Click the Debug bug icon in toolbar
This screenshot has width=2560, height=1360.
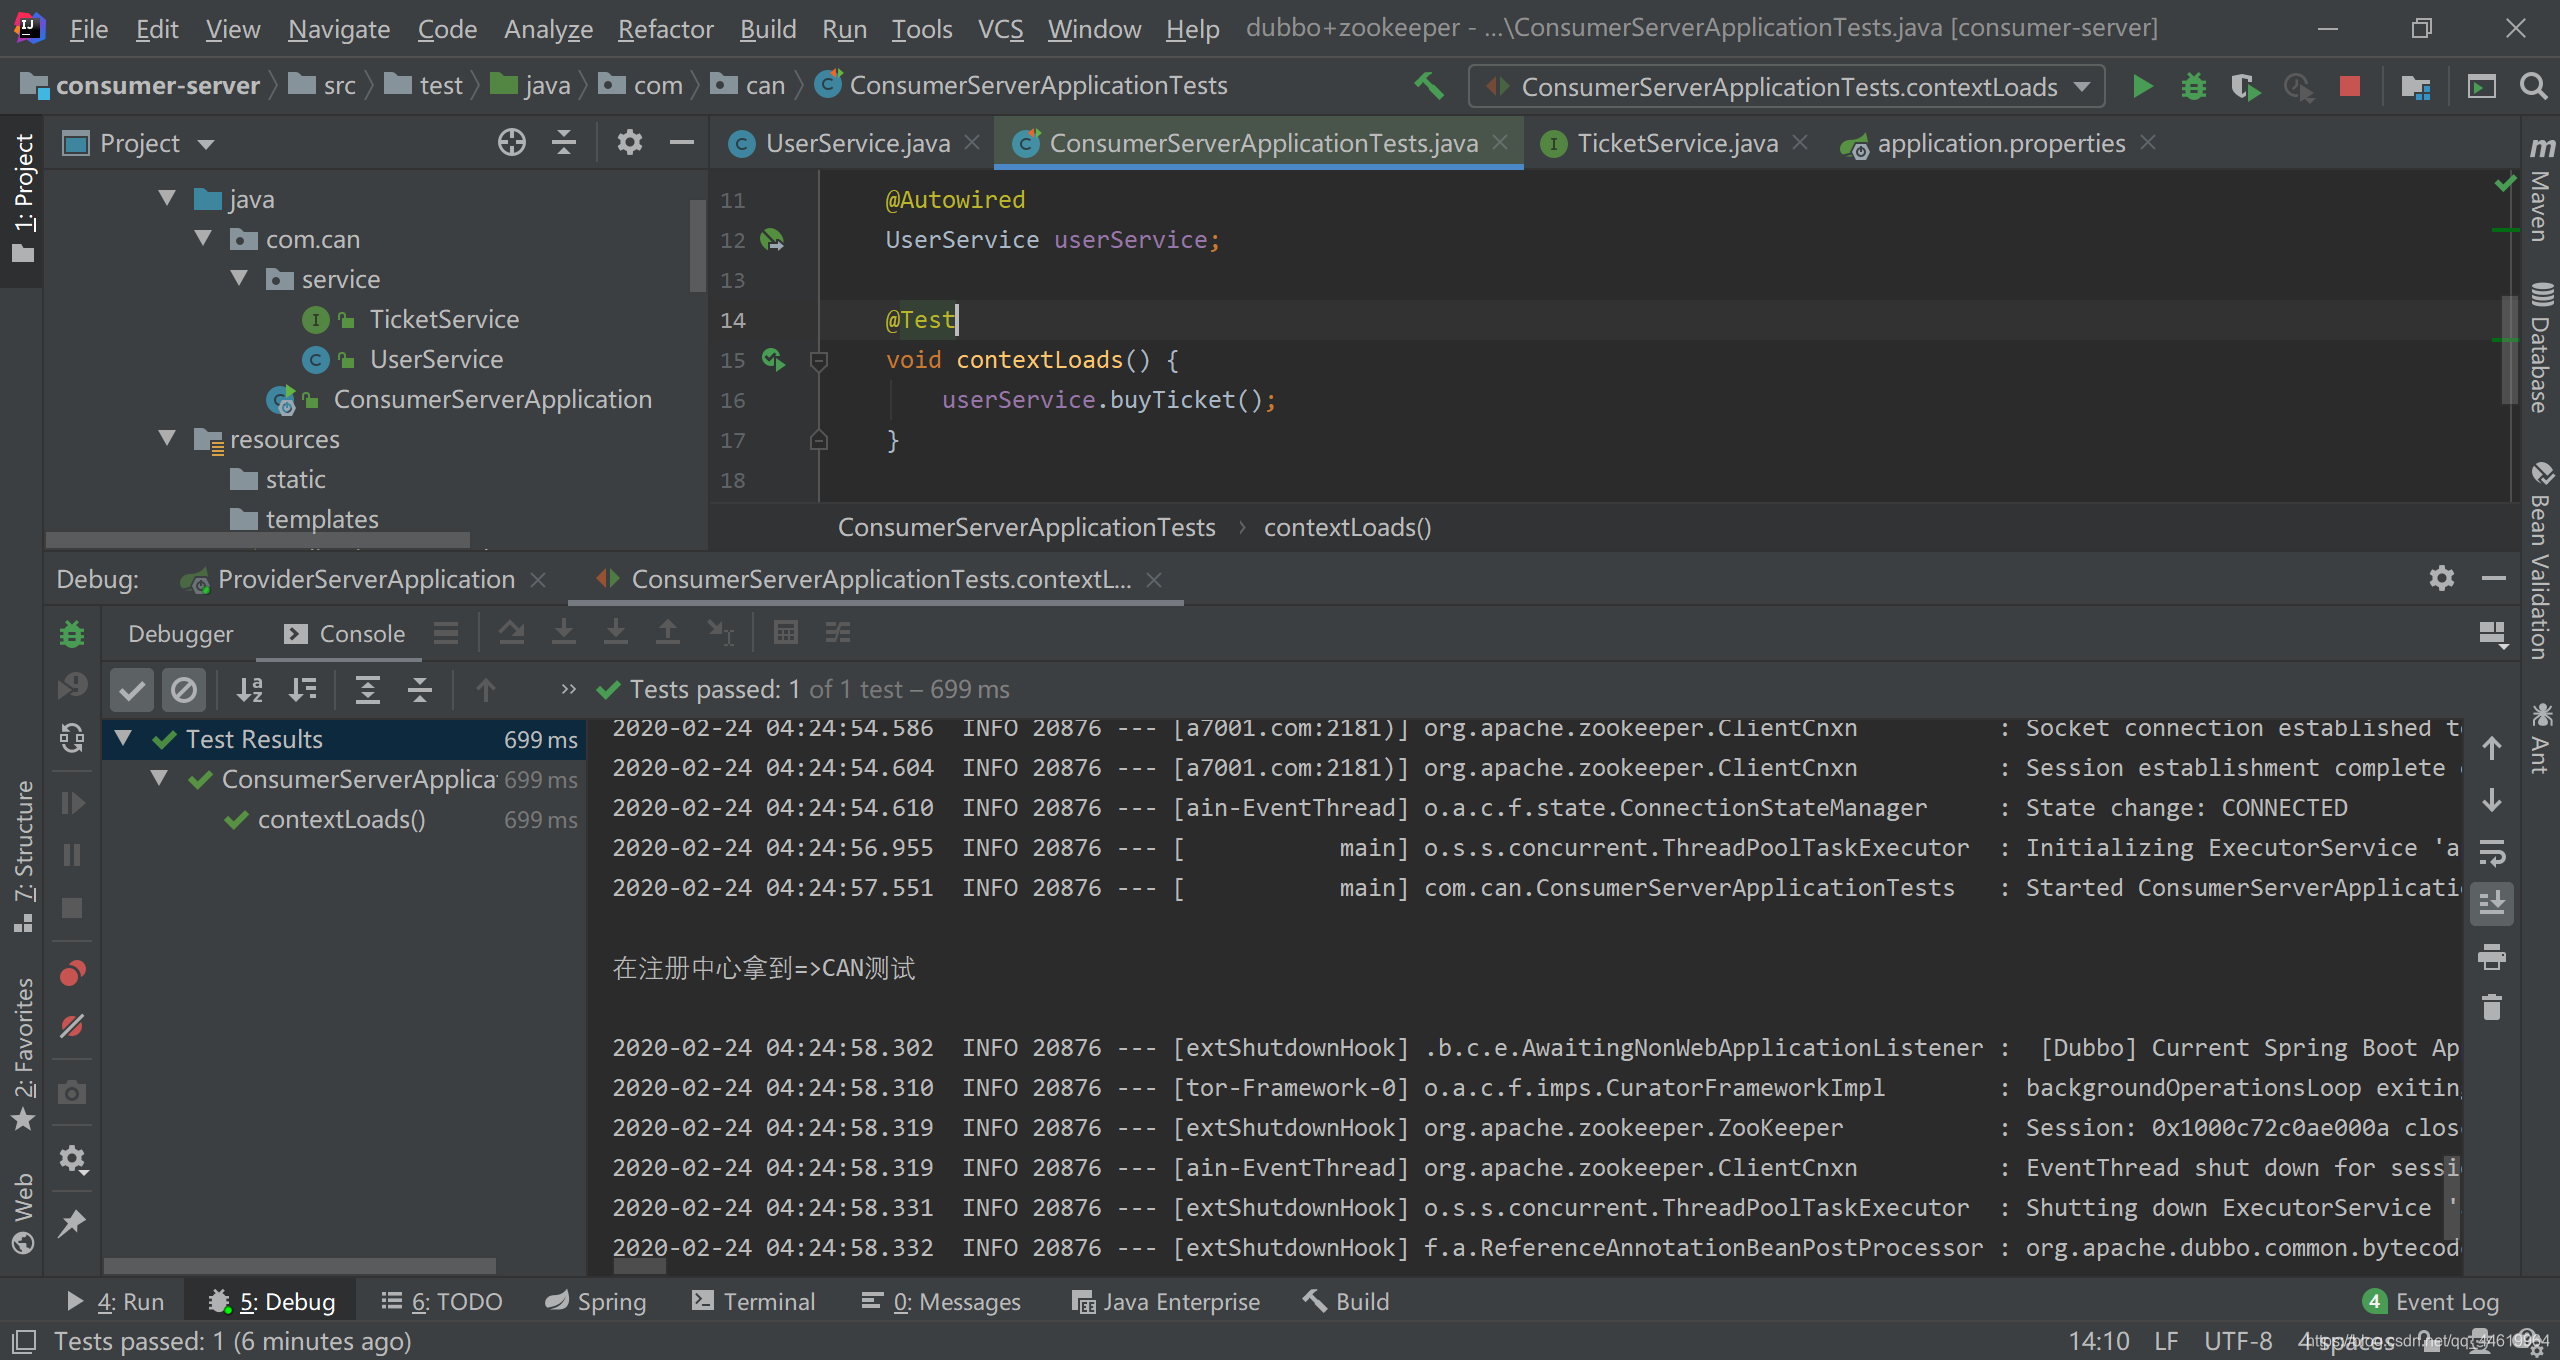click(x=2193, y=87)
